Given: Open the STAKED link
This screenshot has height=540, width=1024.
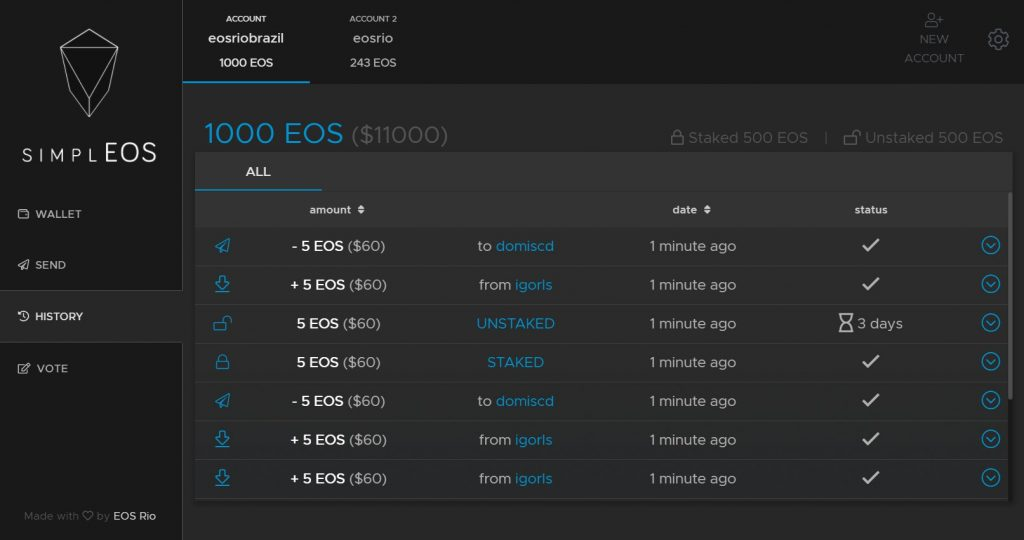Looking at the screenshot, I should coord(515,362).
